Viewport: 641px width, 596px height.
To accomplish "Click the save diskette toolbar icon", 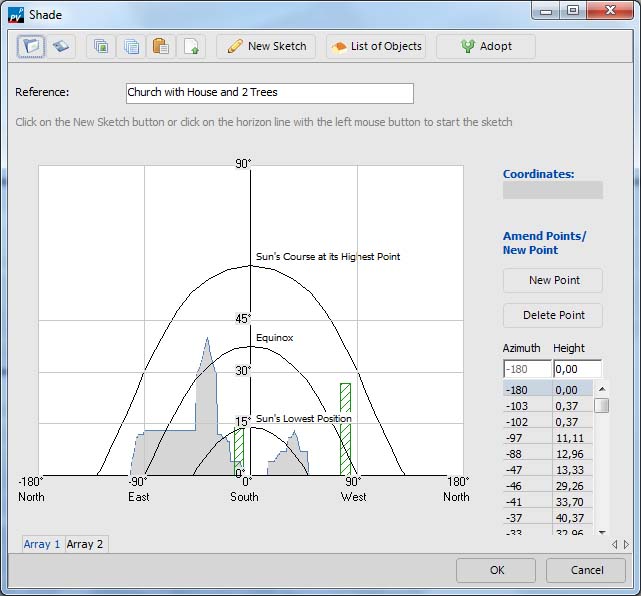I will (61, 46).
